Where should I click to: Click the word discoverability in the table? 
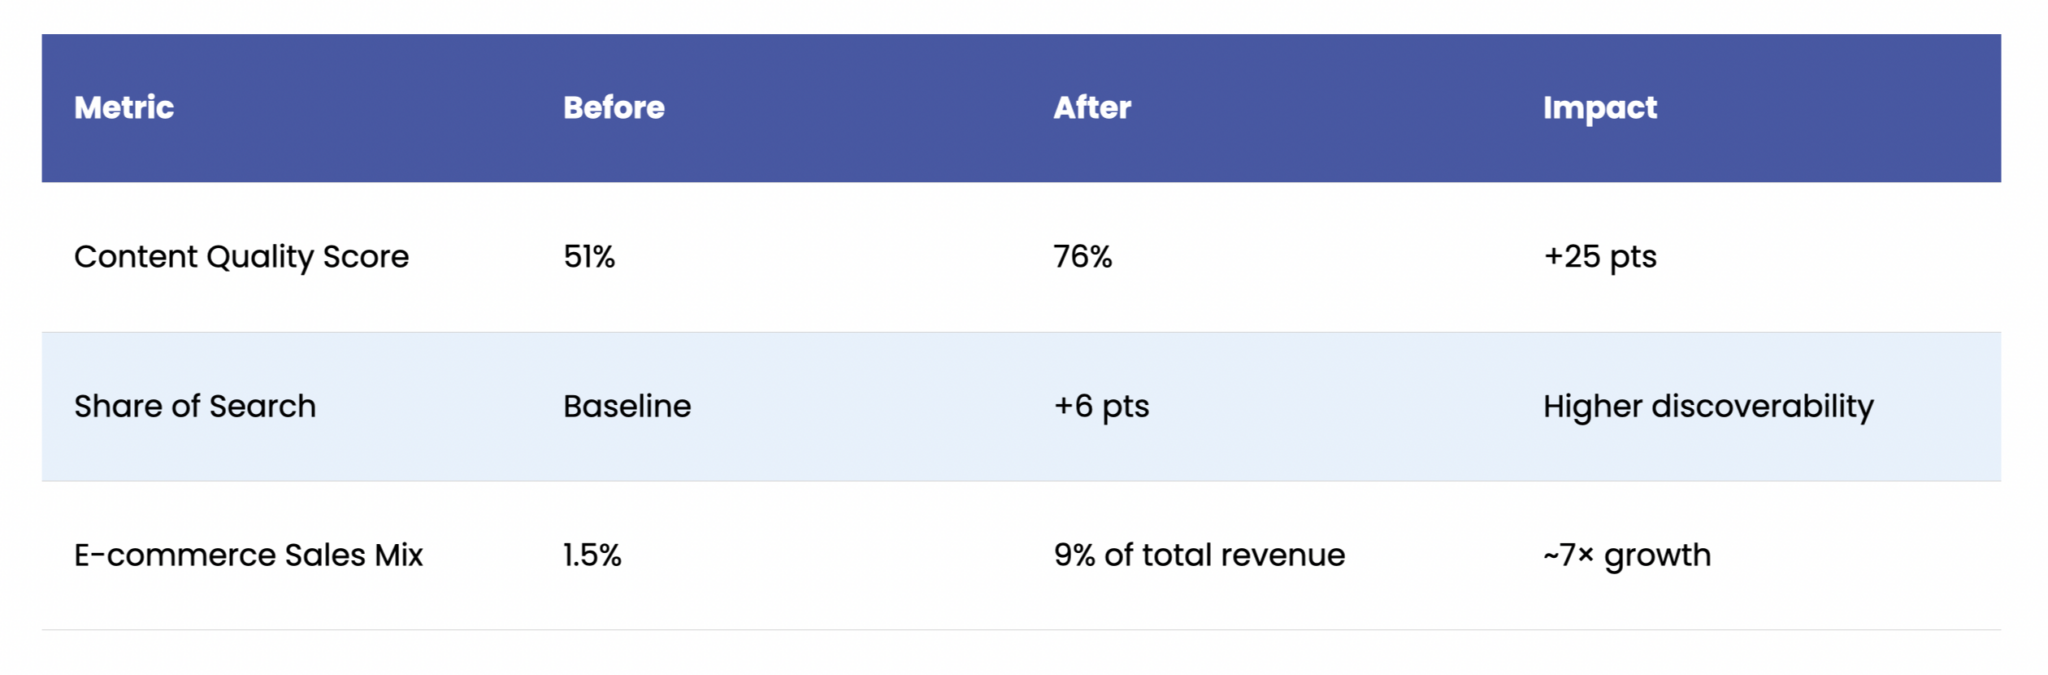[x=1763, y=407]
